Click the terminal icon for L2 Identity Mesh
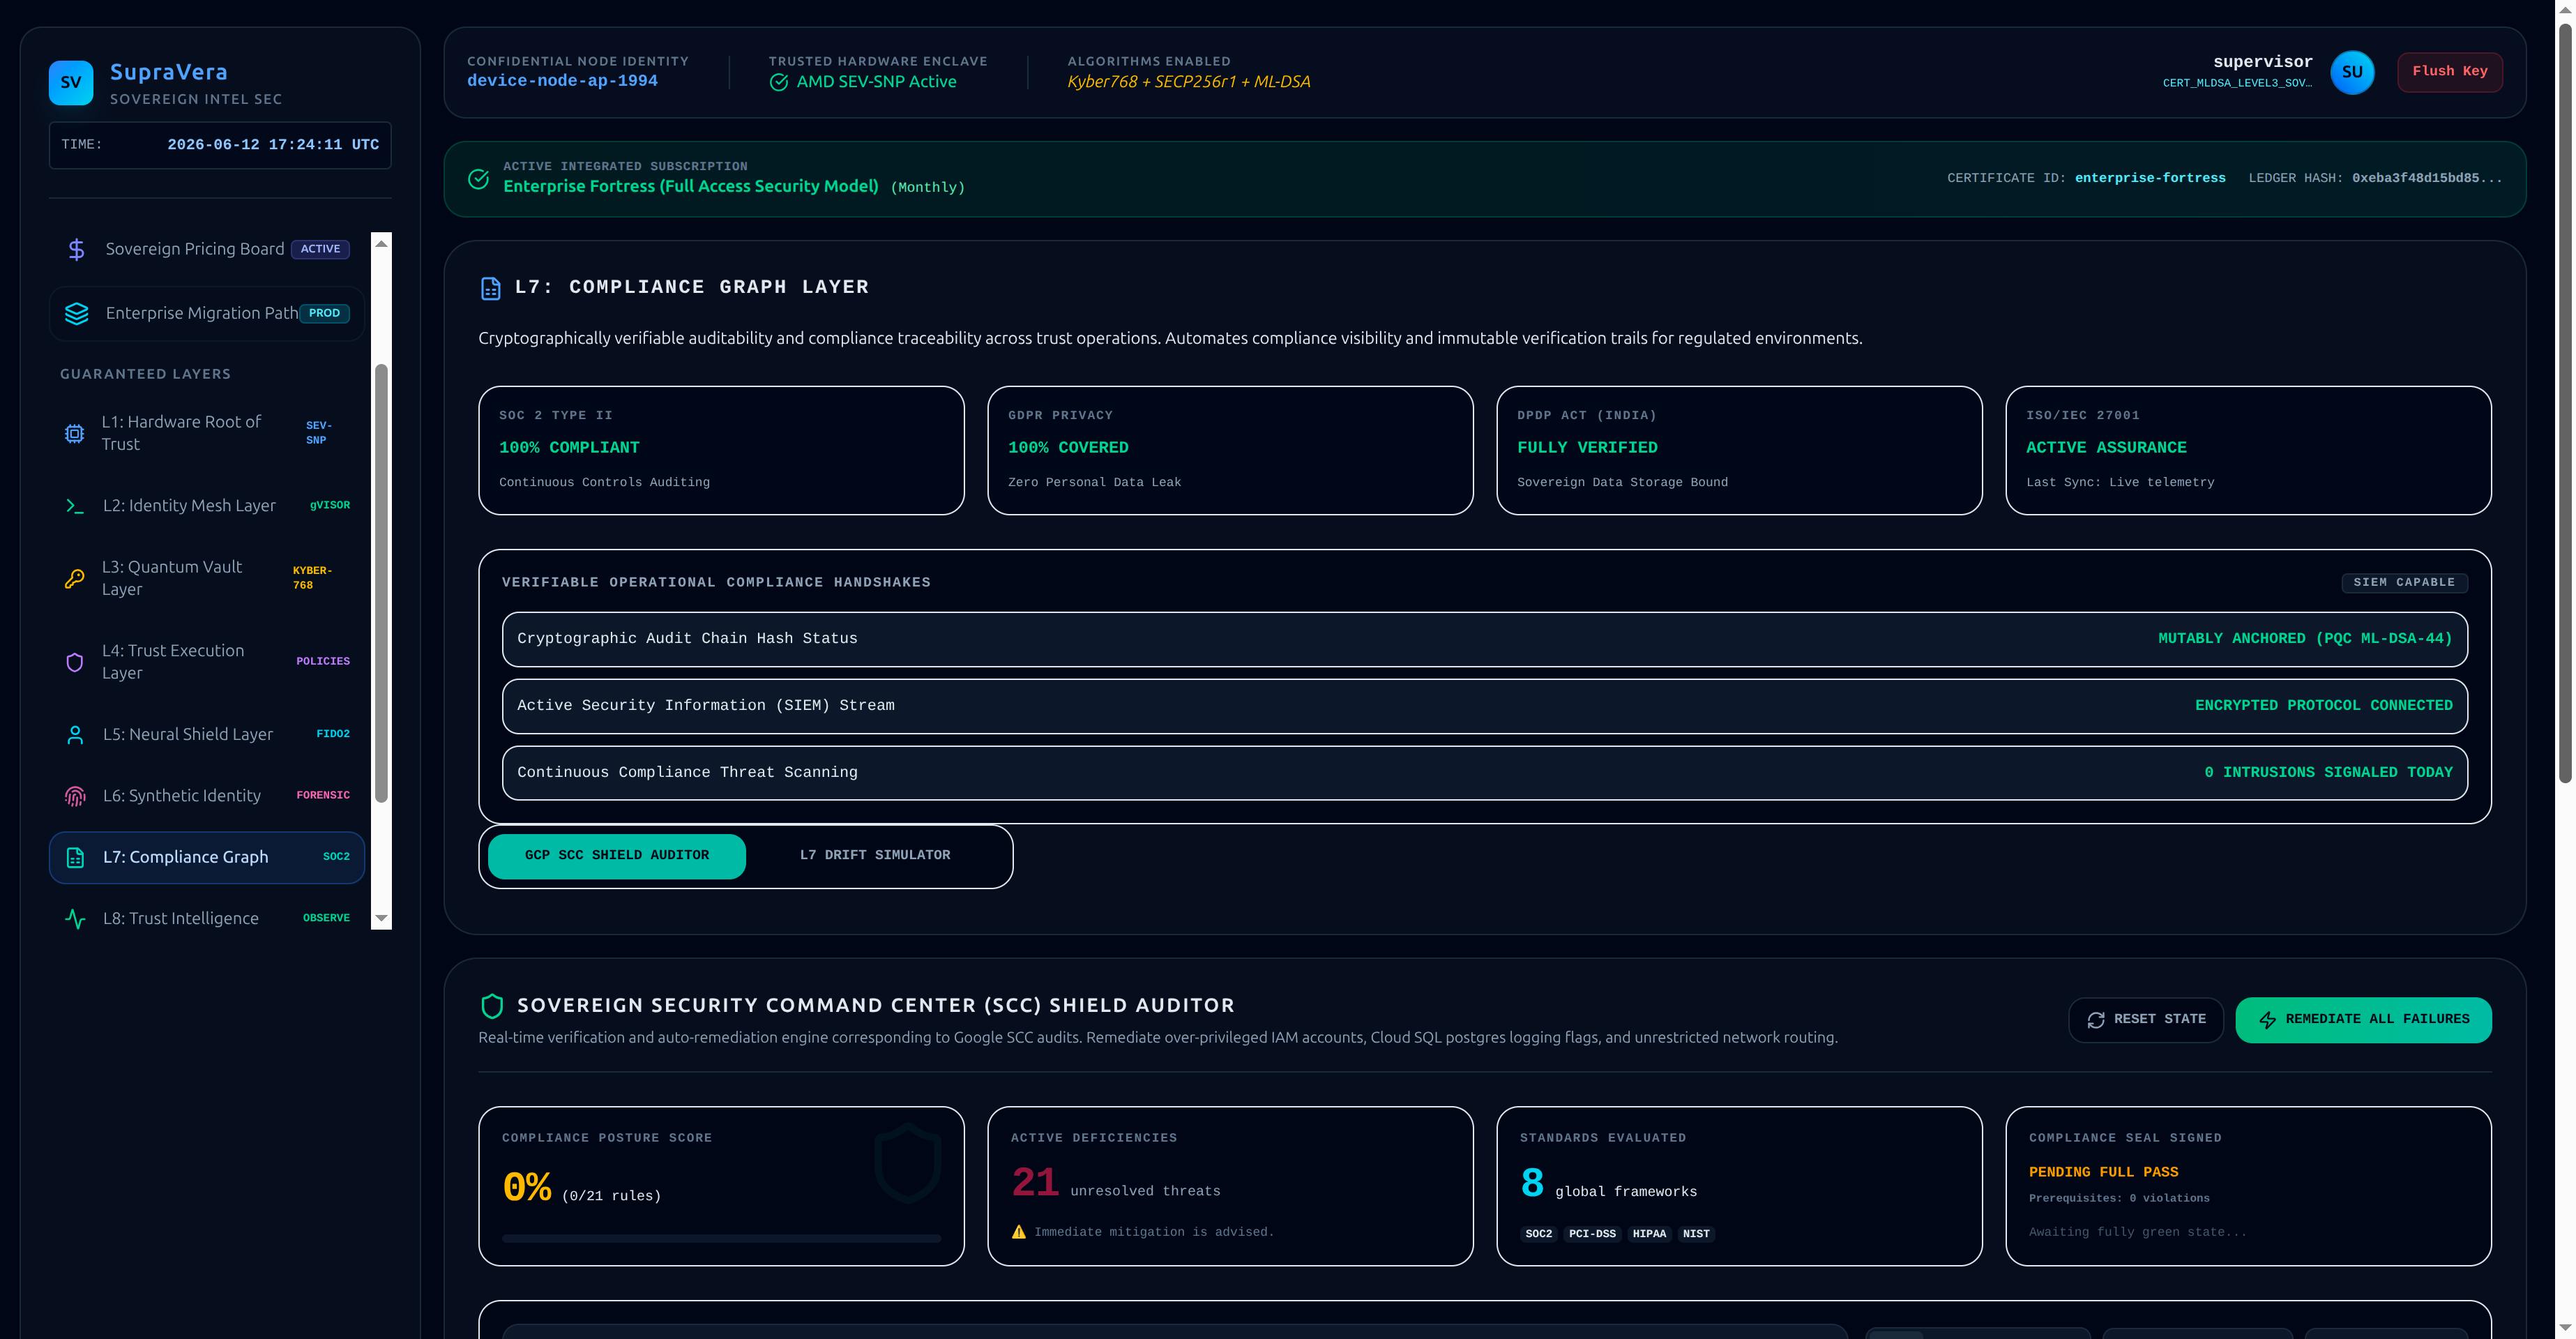Screen dimensions: 2576x1339 [75, 506]
